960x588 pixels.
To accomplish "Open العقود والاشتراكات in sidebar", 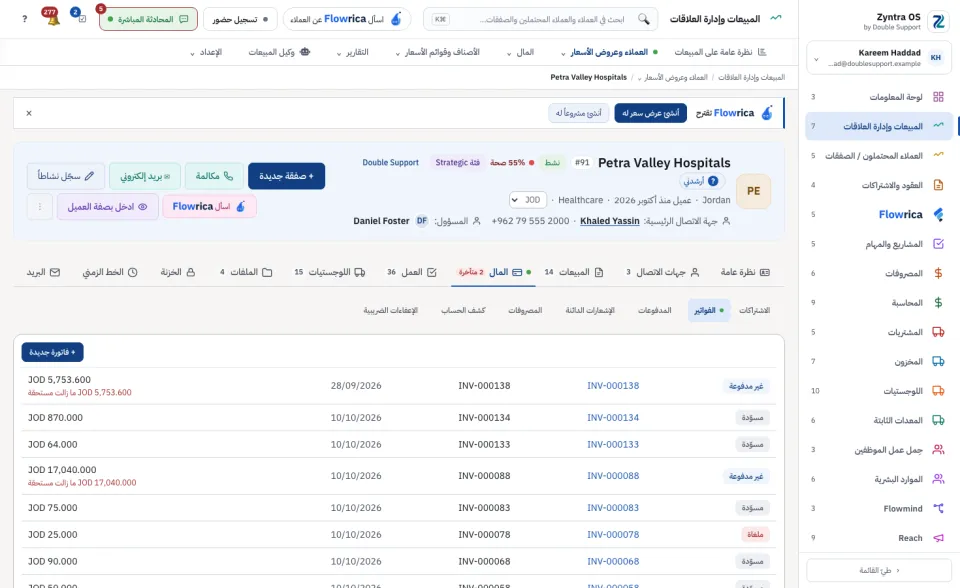I will [879, 185].
